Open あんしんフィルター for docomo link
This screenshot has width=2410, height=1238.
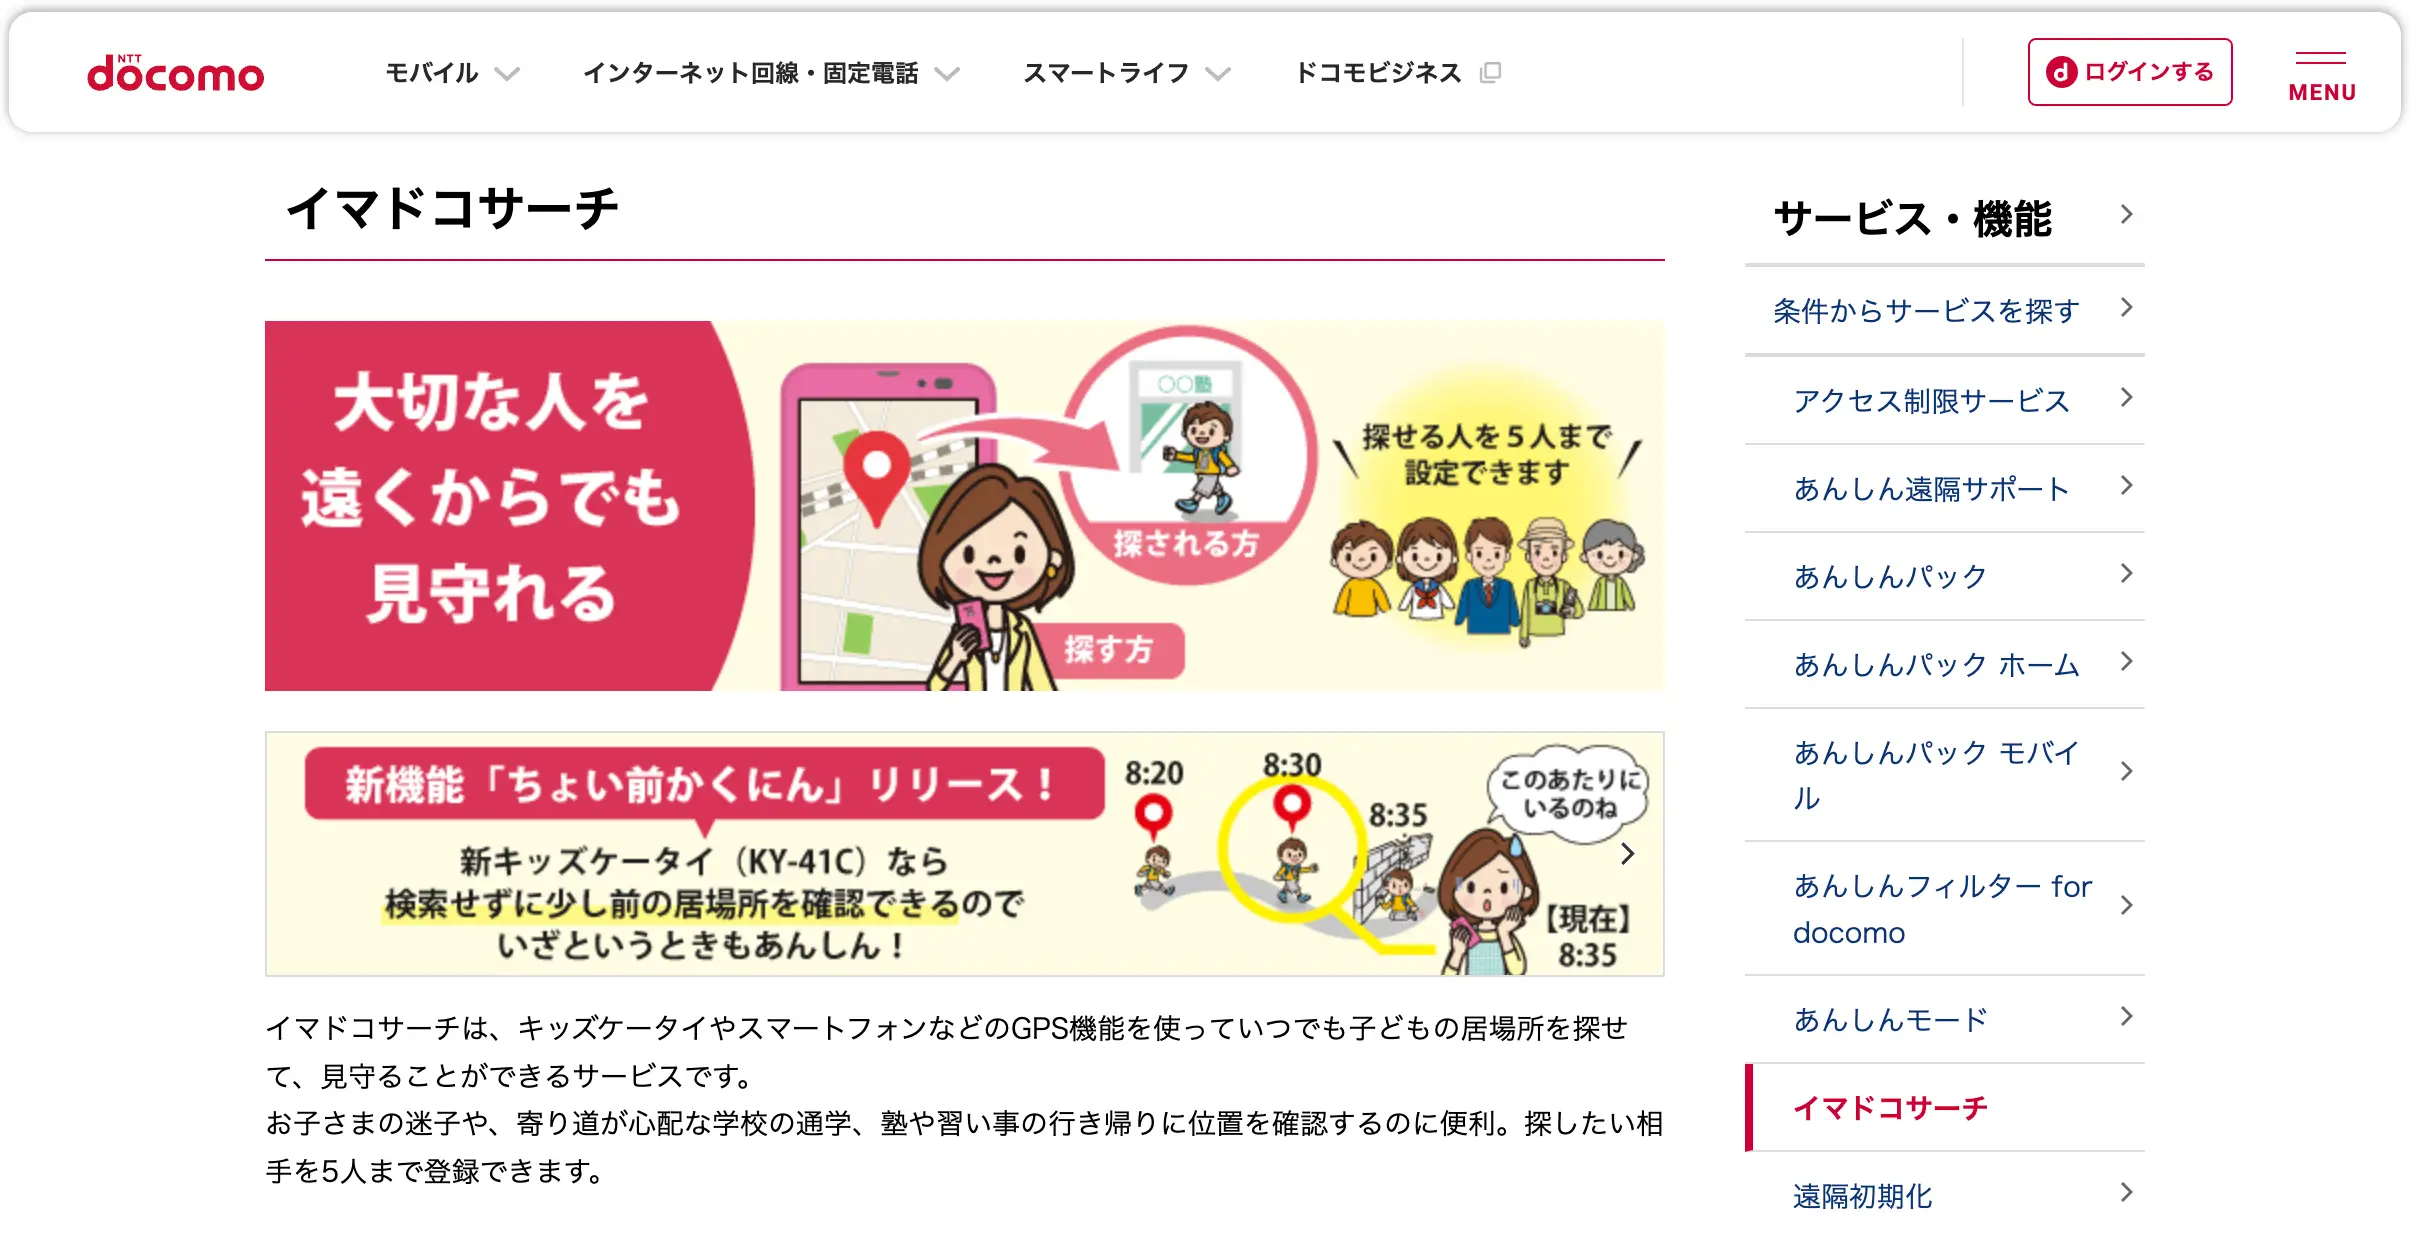[x=1945, y=908]
